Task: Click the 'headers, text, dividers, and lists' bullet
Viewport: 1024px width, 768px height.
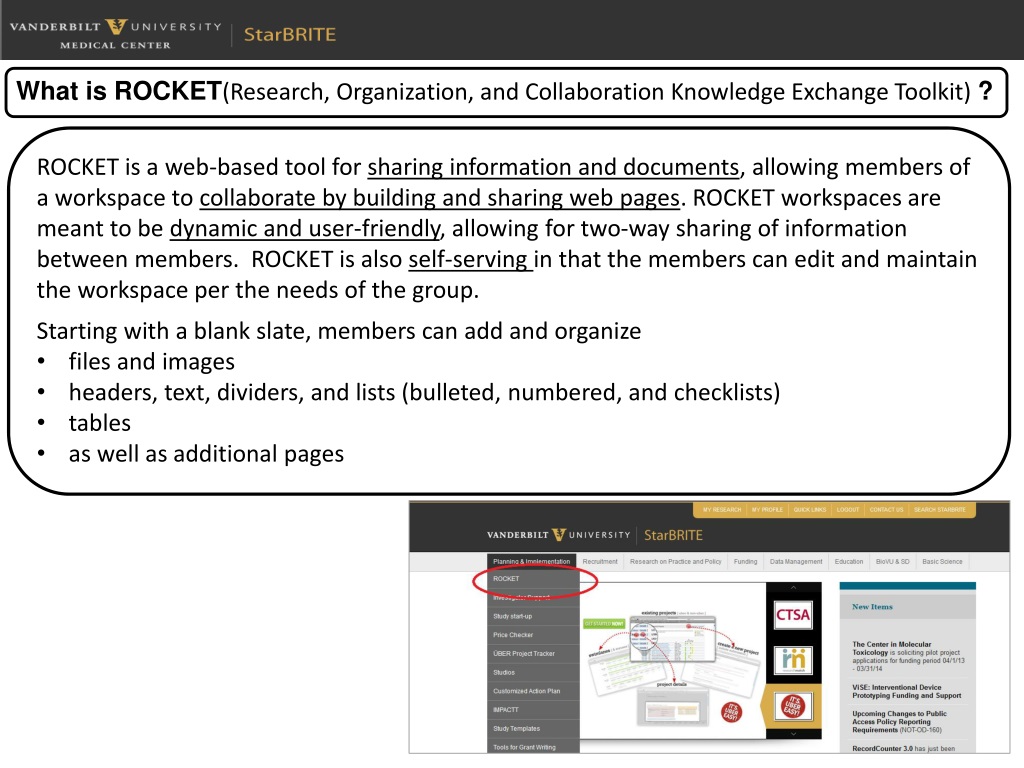Action: (x=424, y=392)
